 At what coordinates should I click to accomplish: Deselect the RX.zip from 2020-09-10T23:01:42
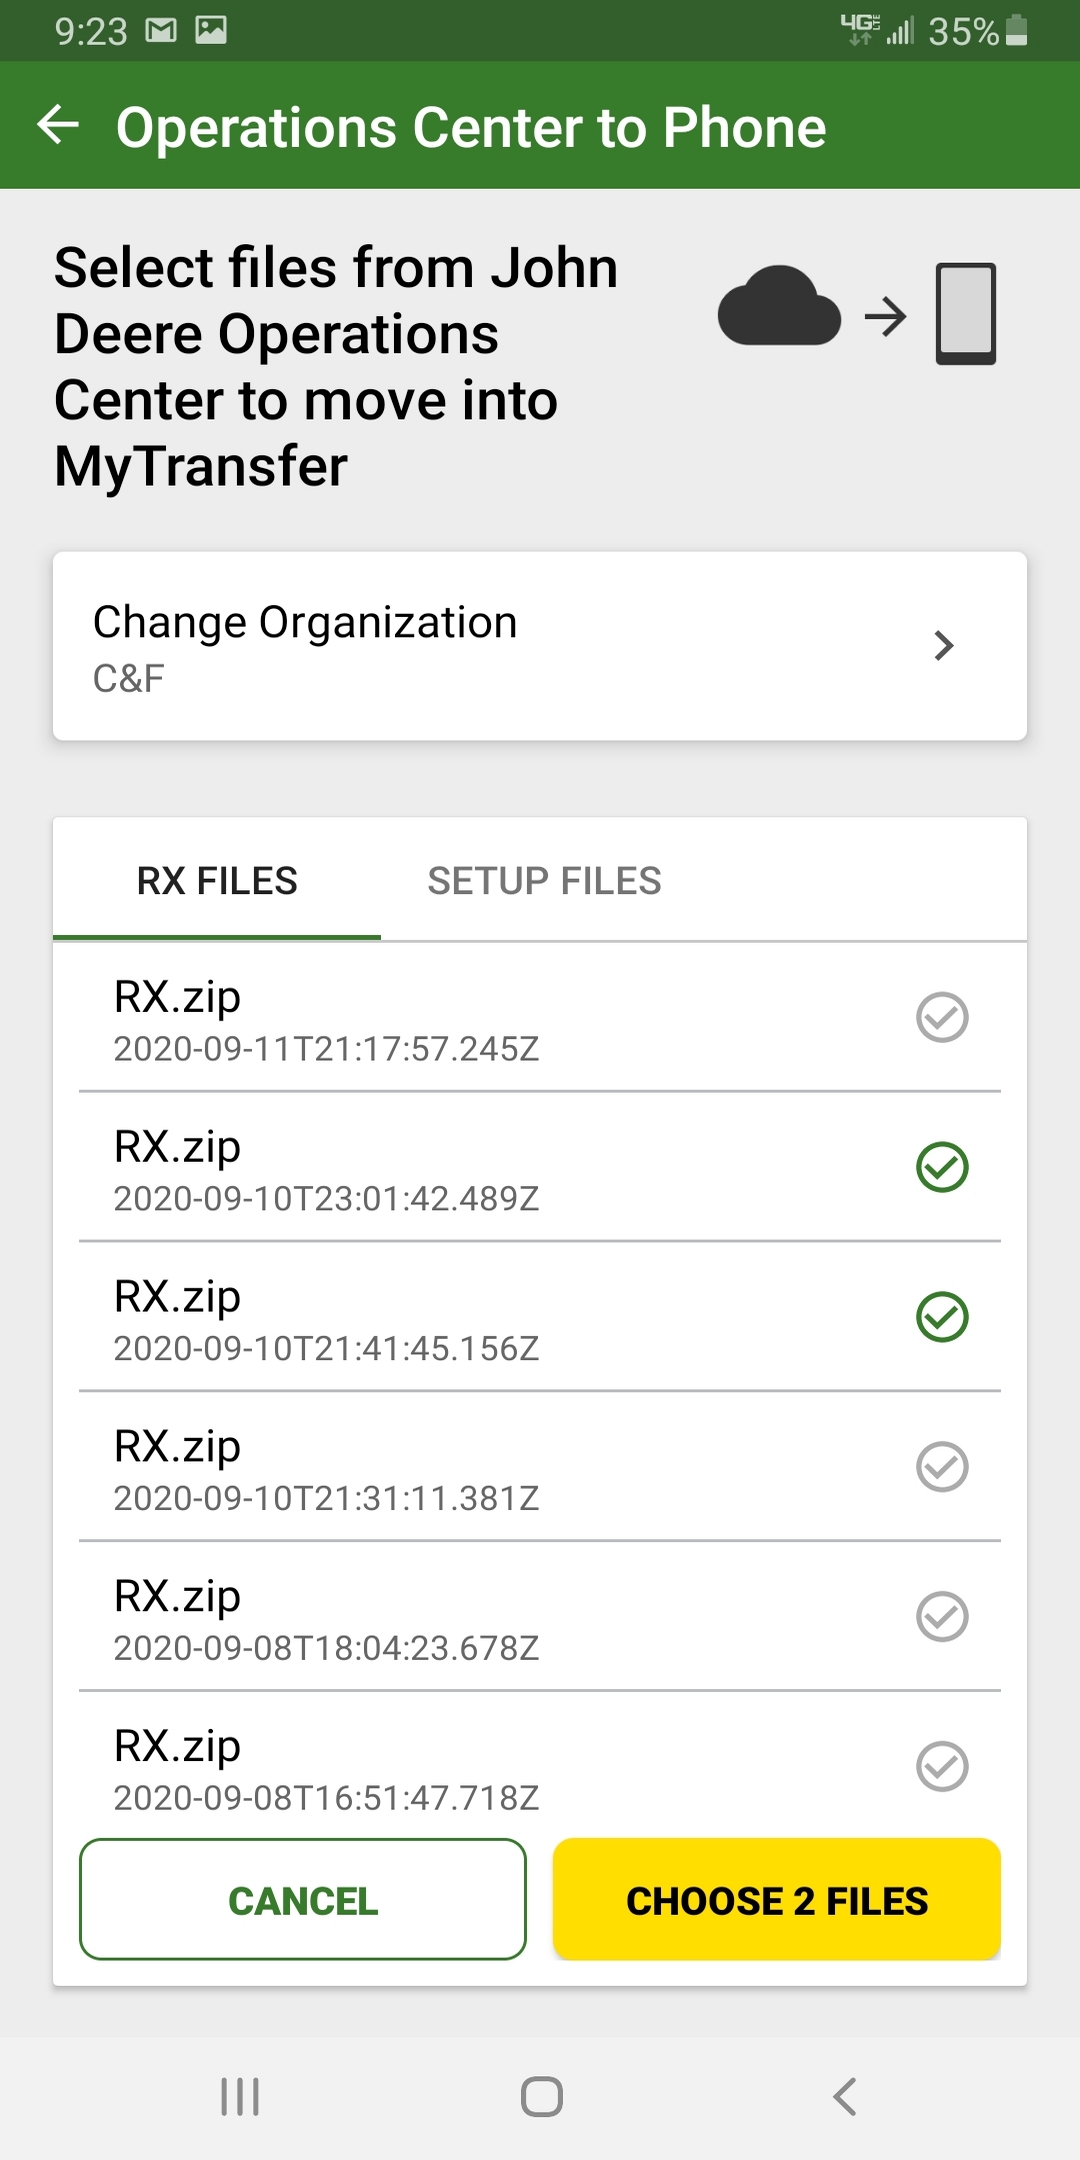(x=942, y=1167)
